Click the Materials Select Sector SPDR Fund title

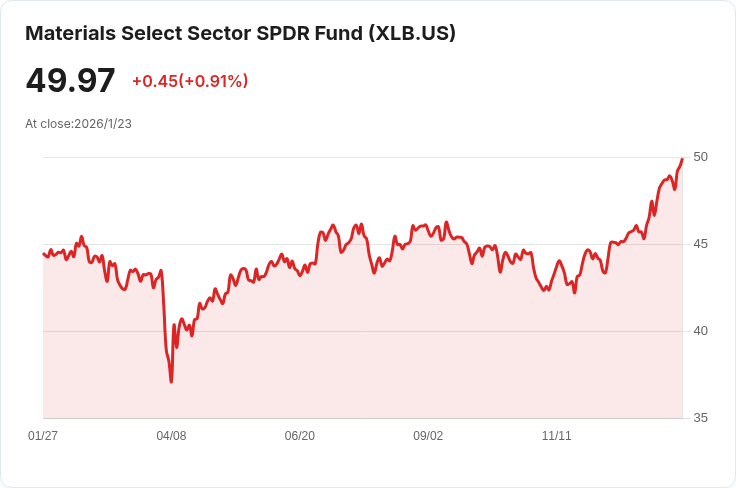coord(240,33)
